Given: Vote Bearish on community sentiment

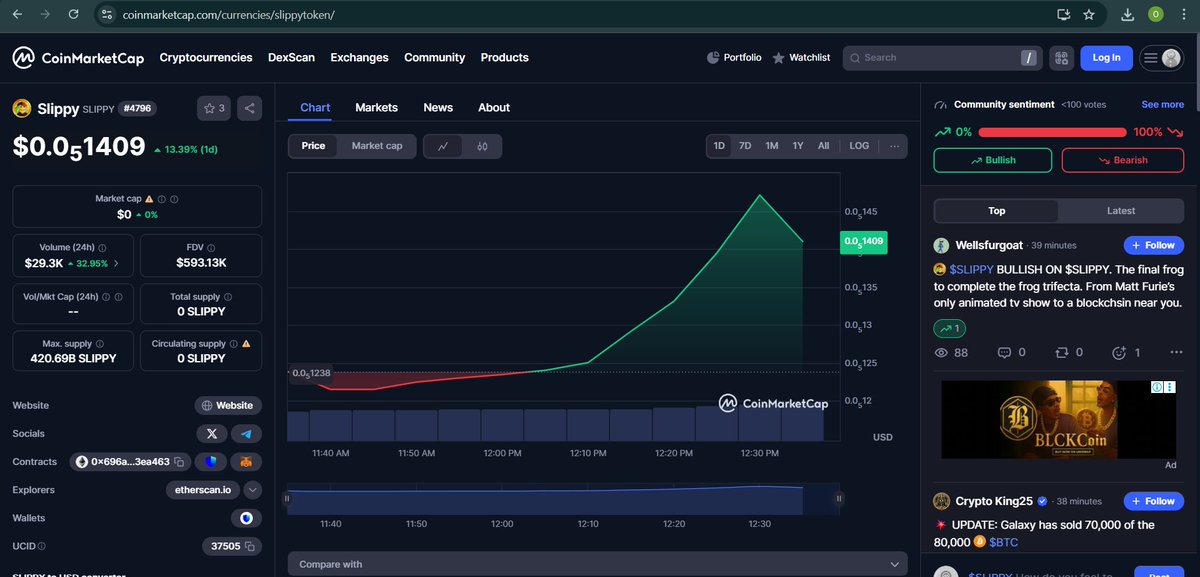Looking at the screenshot, I should tap(1122, 160).
